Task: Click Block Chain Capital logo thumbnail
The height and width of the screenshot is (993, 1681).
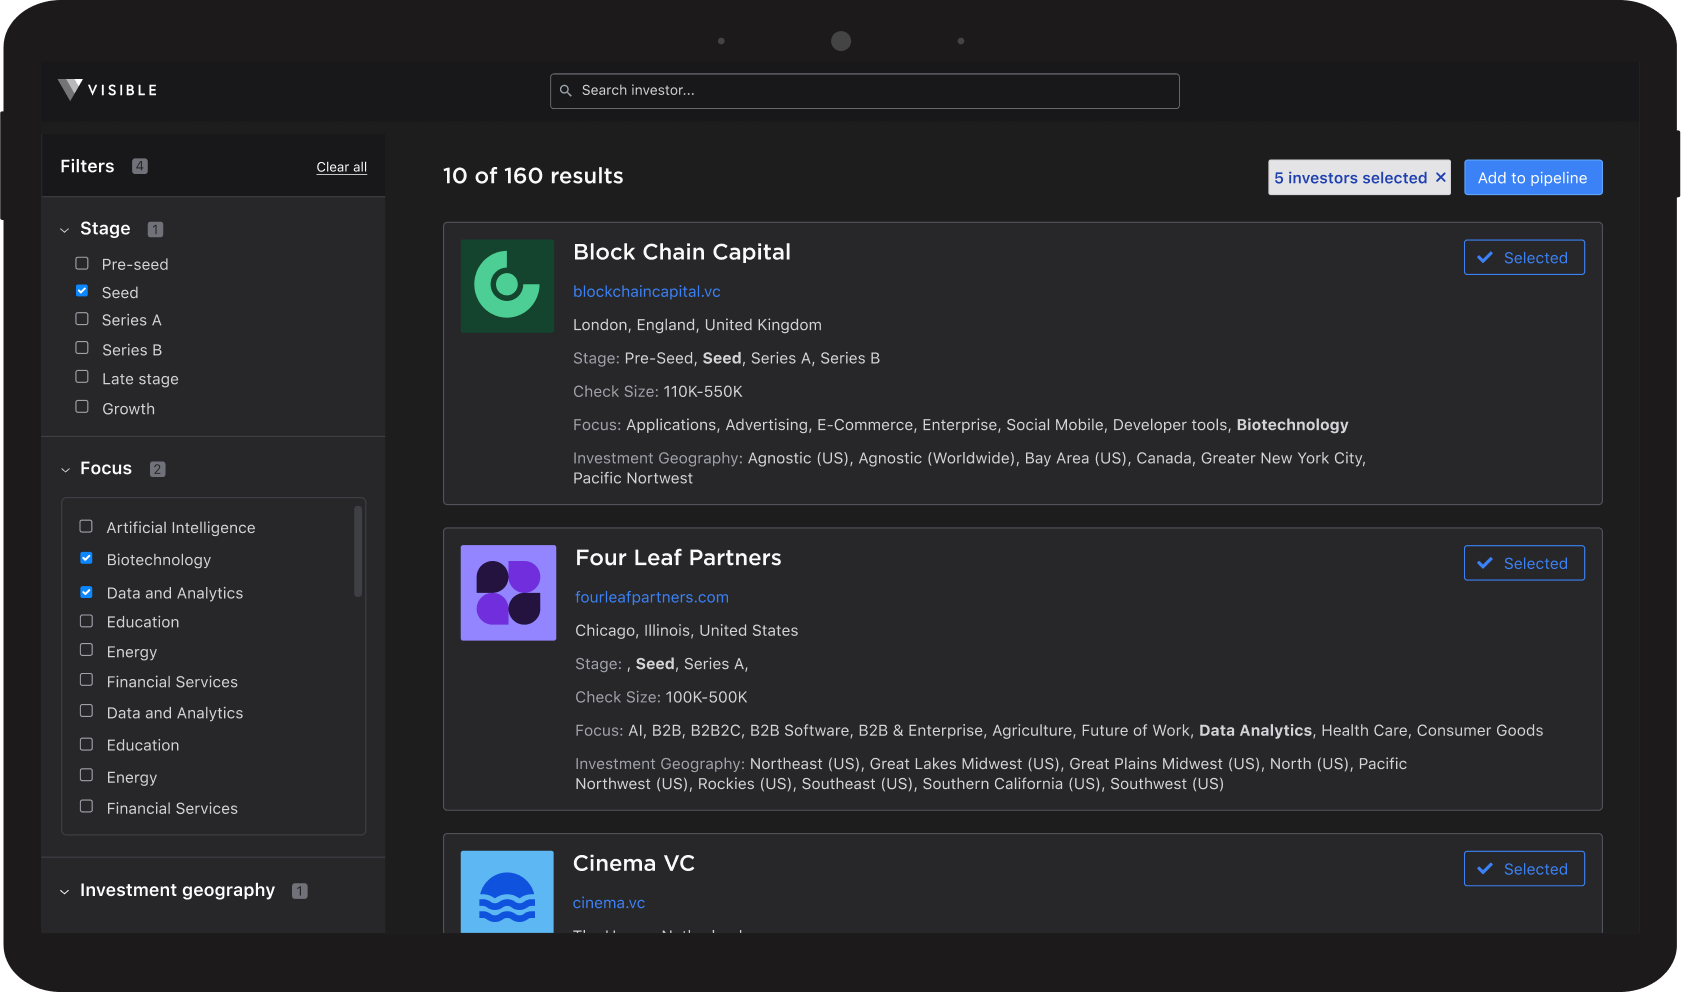Action: point(507,286)
